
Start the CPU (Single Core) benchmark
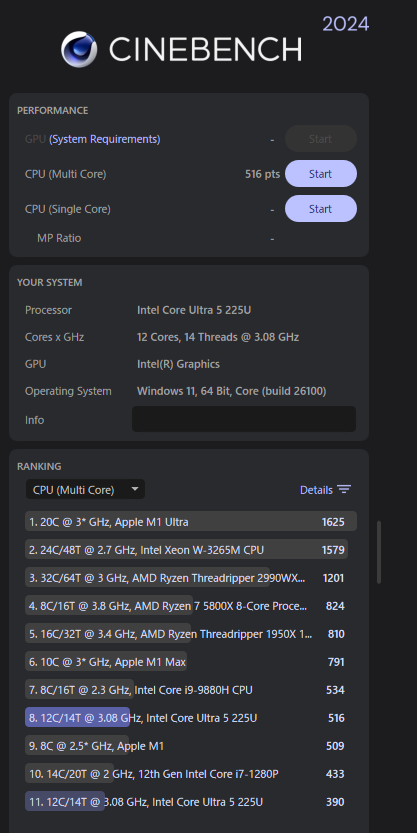pos(321,209)
